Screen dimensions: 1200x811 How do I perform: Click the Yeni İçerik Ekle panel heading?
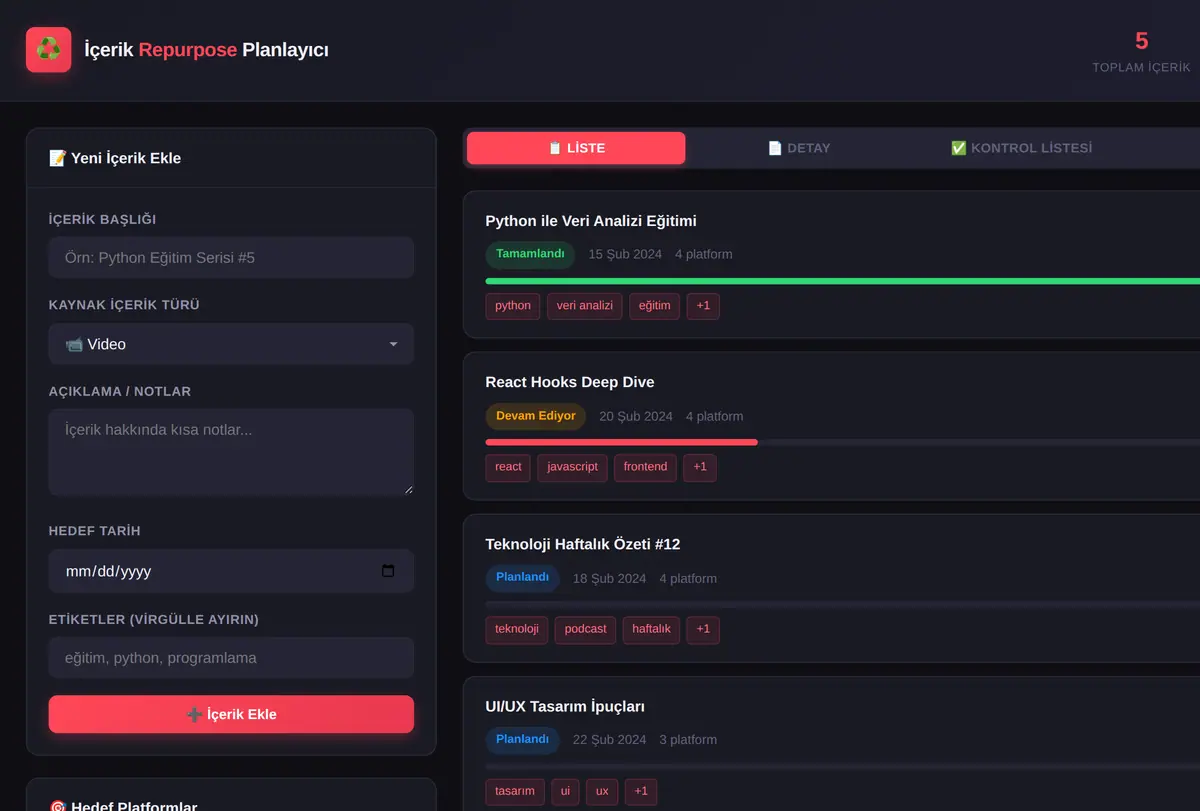click(115, 158)
